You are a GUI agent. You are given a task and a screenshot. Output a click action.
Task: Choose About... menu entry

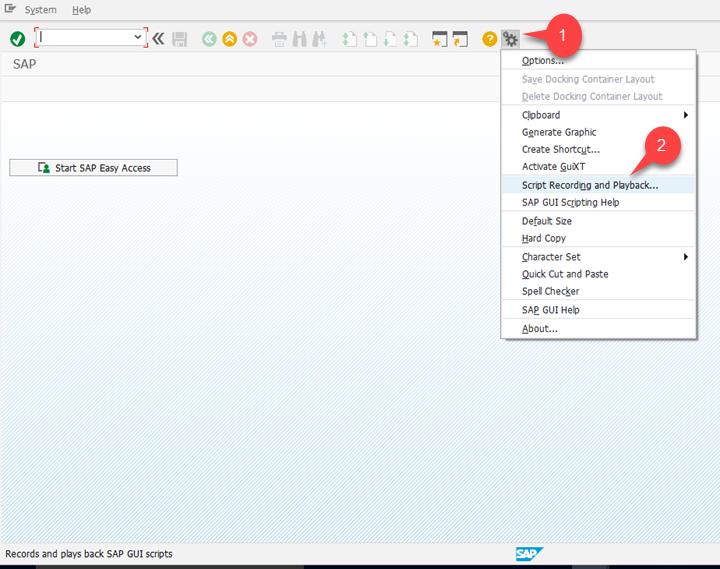(x=598, y=329)
